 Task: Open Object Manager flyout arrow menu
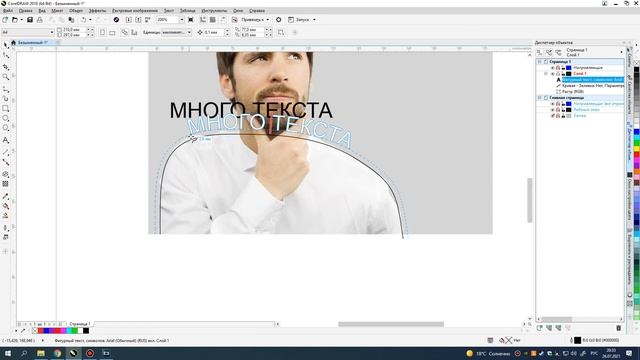click(x=622, y=52)
